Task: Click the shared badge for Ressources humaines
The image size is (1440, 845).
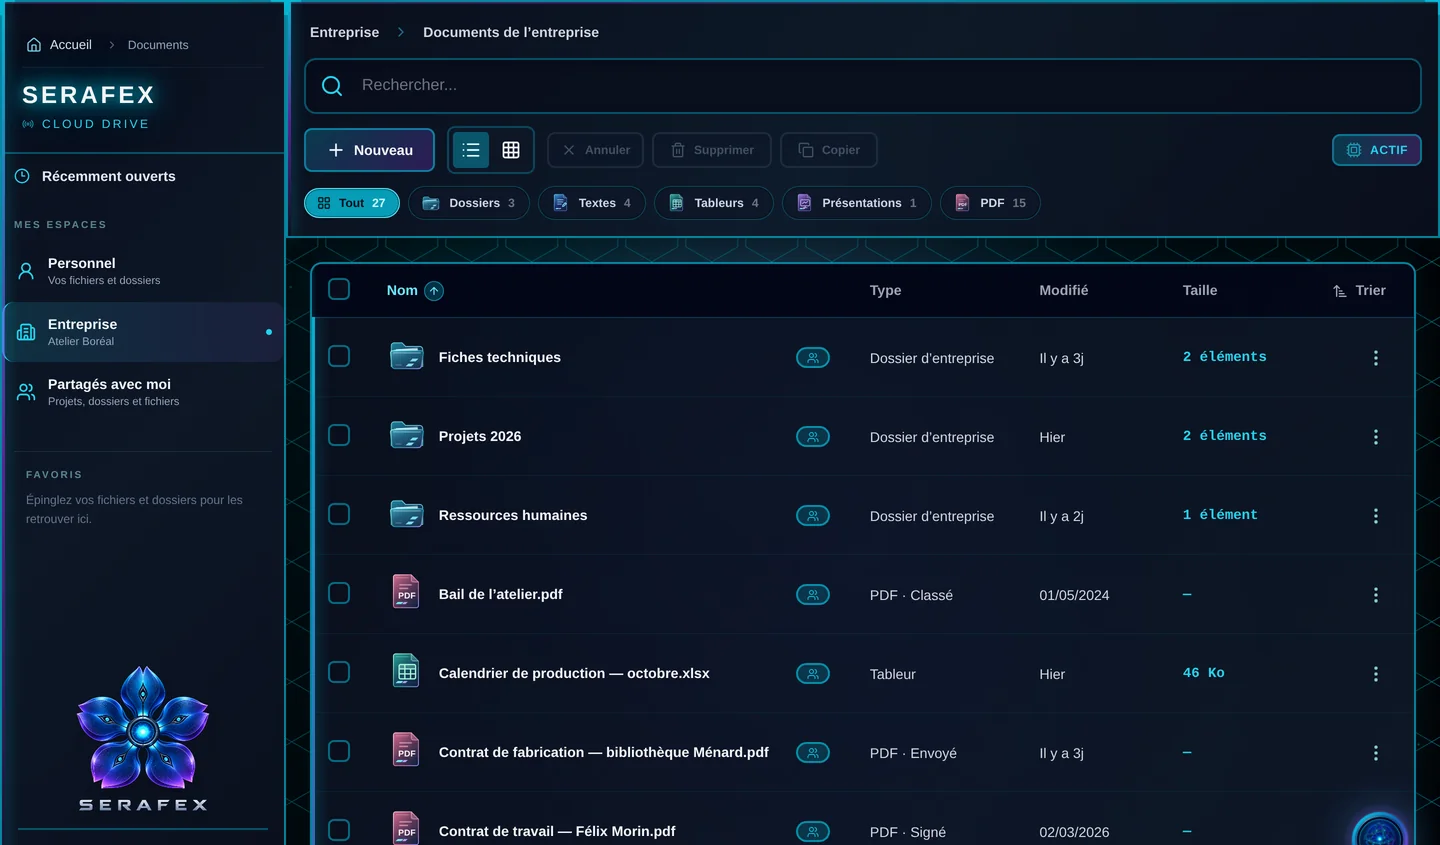Action: (813, 515)
